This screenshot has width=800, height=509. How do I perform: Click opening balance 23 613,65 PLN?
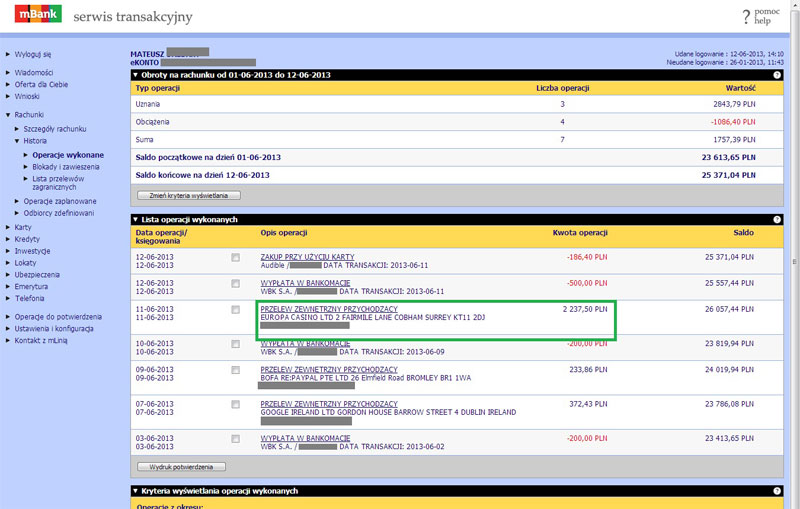point(729,158)
